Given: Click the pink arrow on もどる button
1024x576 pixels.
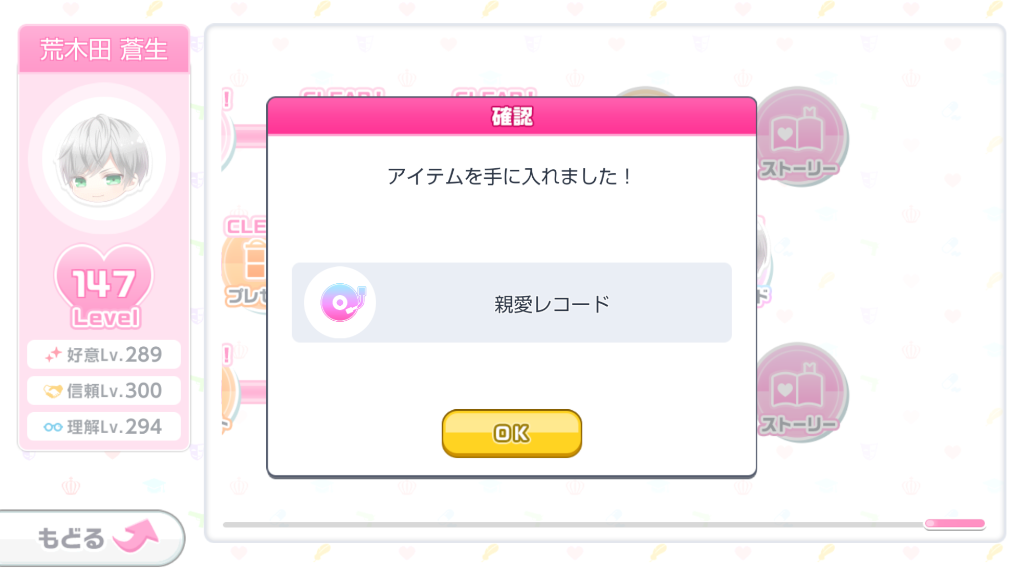Looking at the screenshot, I should (135, 536).
